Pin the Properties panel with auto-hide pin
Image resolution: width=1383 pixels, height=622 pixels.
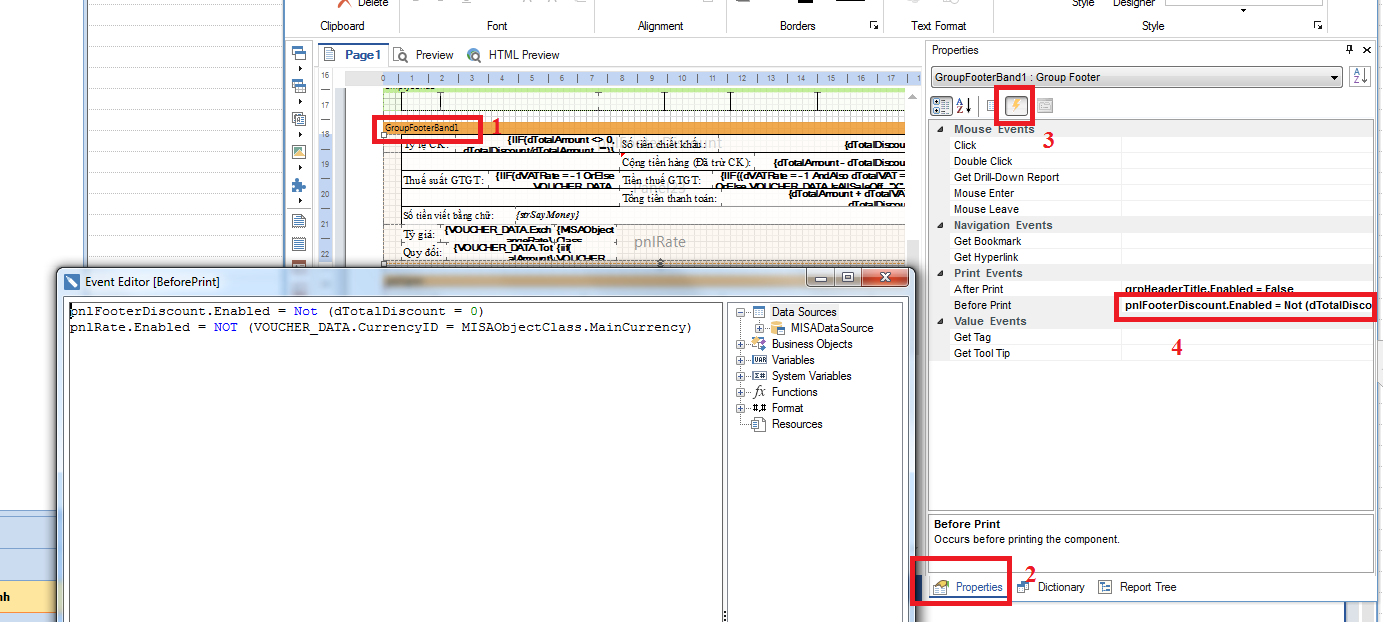coord(1350,50)
